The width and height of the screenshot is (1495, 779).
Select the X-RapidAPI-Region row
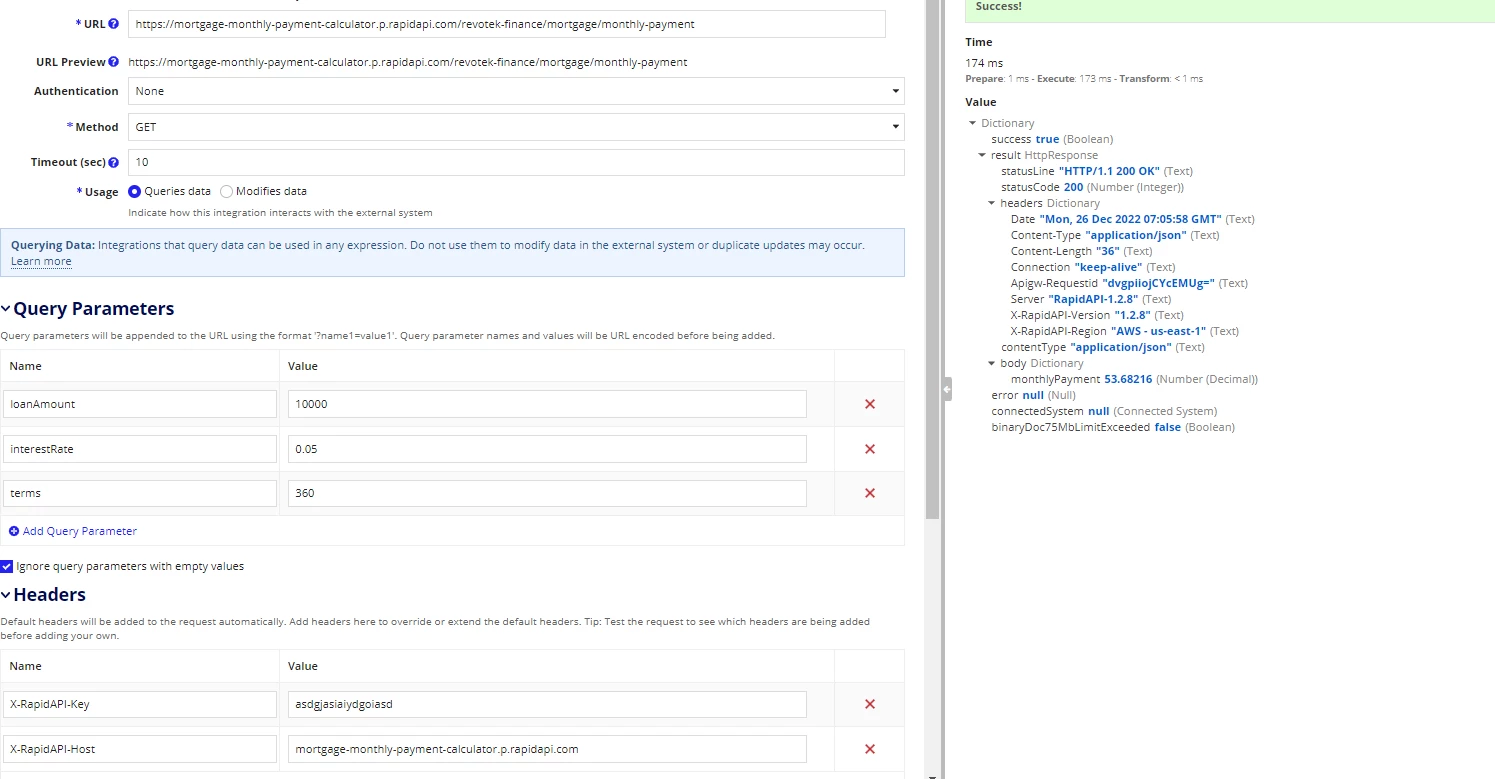click(1125, 331)
